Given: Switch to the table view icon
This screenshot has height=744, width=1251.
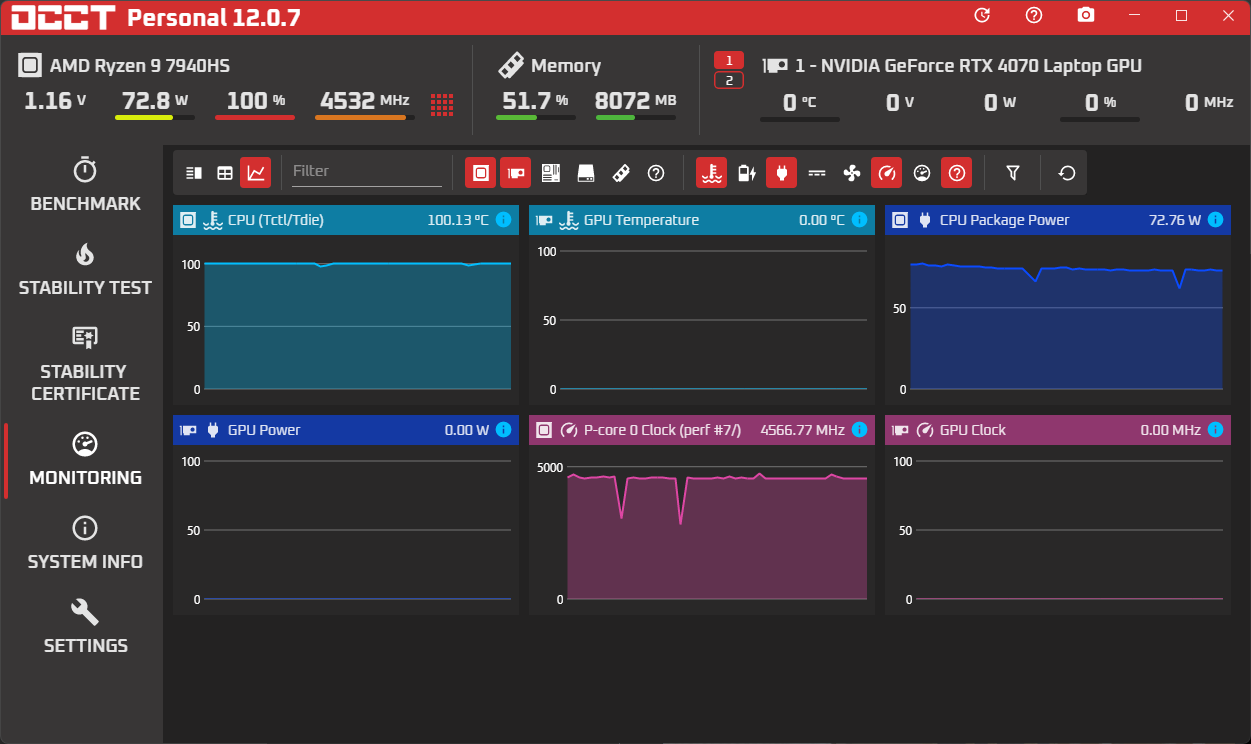Looking at the screenshot, I should point(225,172).
